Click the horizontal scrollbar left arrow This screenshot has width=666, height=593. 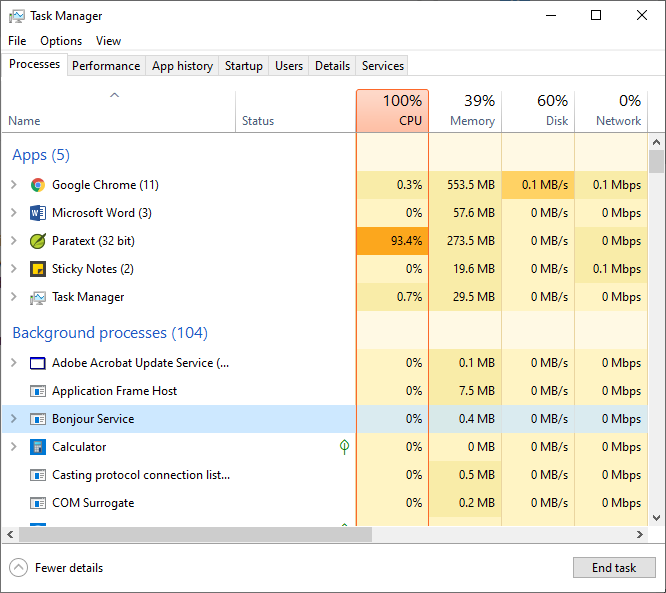click(10, 534)
